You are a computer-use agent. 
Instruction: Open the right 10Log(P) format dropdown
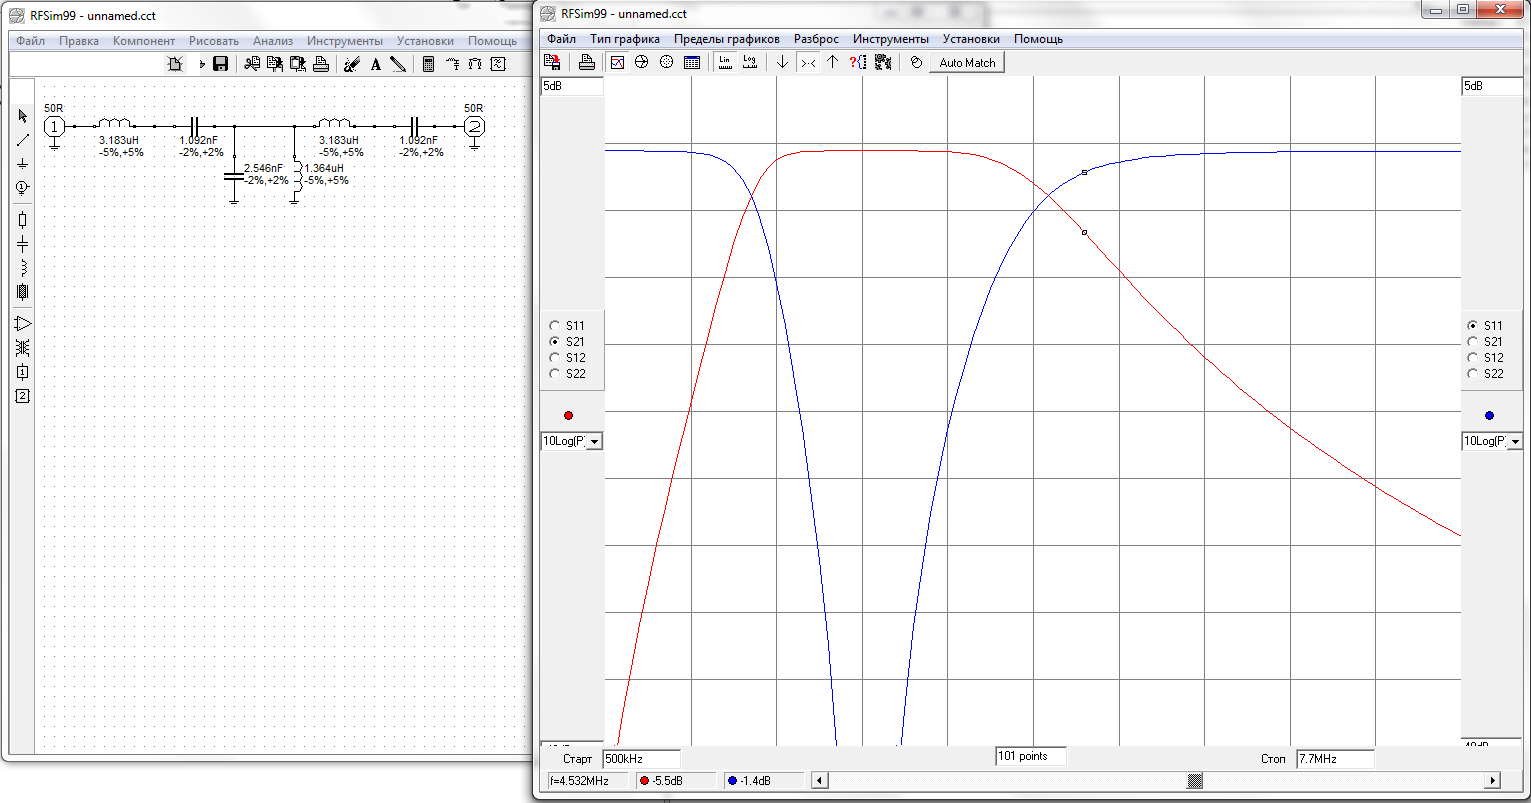click(x=1515, y=441)
